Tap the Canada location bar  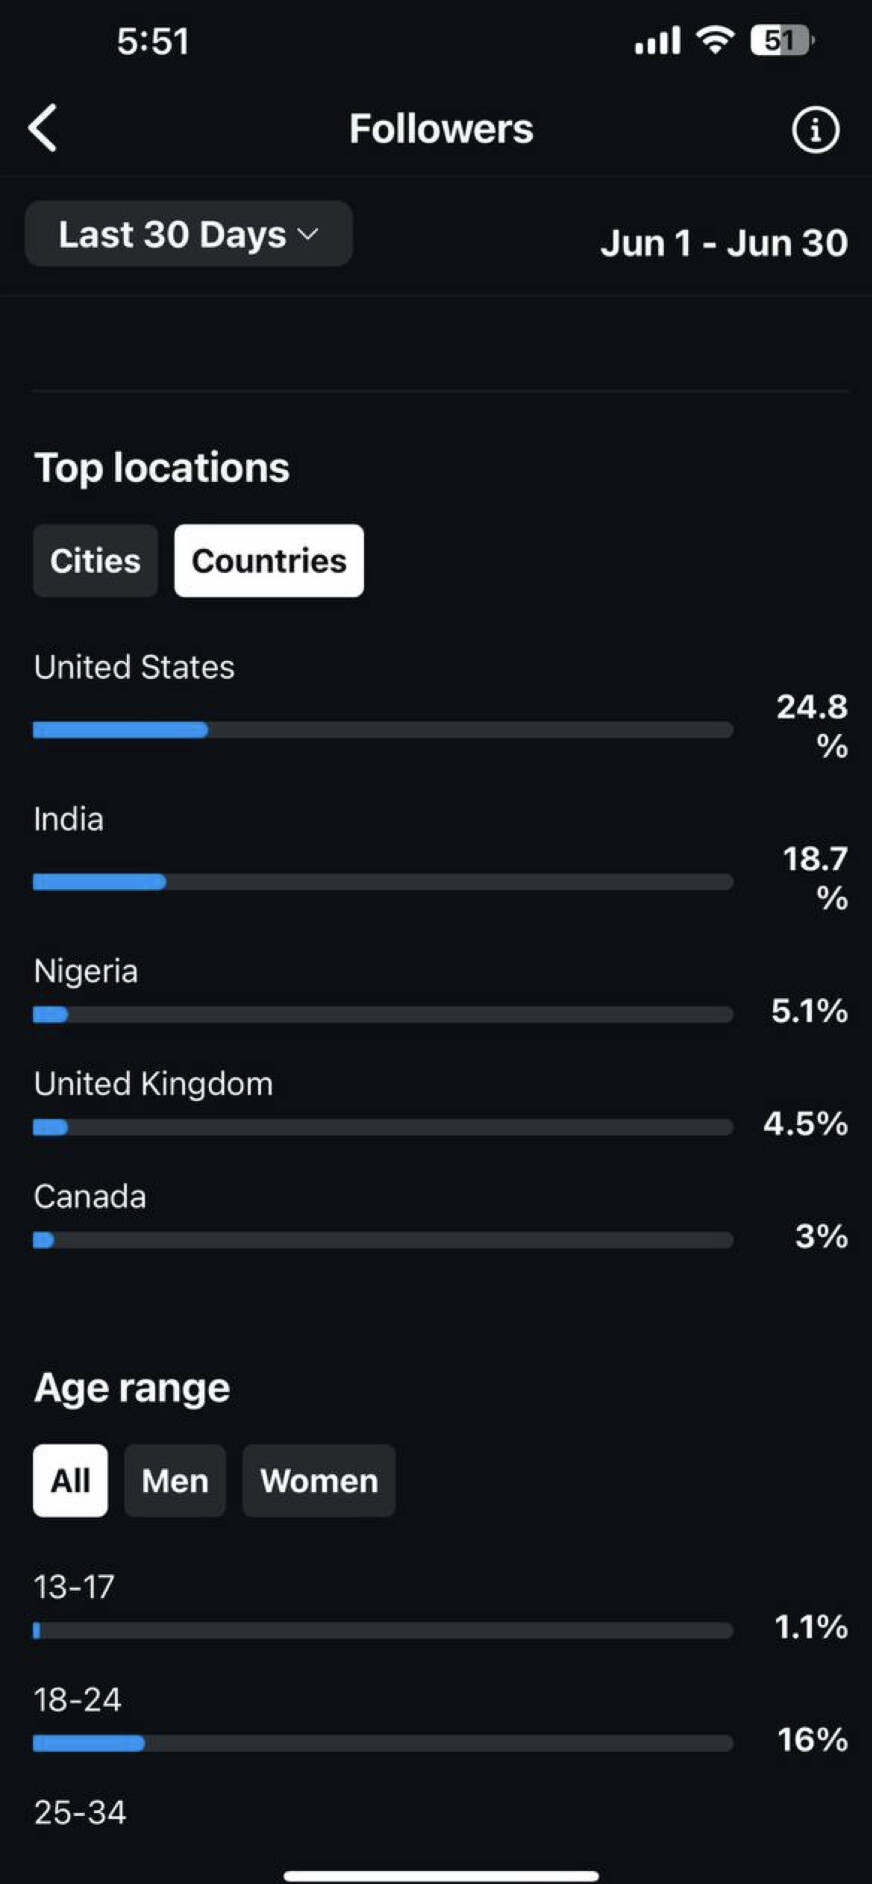click(x=382, y=1241)
